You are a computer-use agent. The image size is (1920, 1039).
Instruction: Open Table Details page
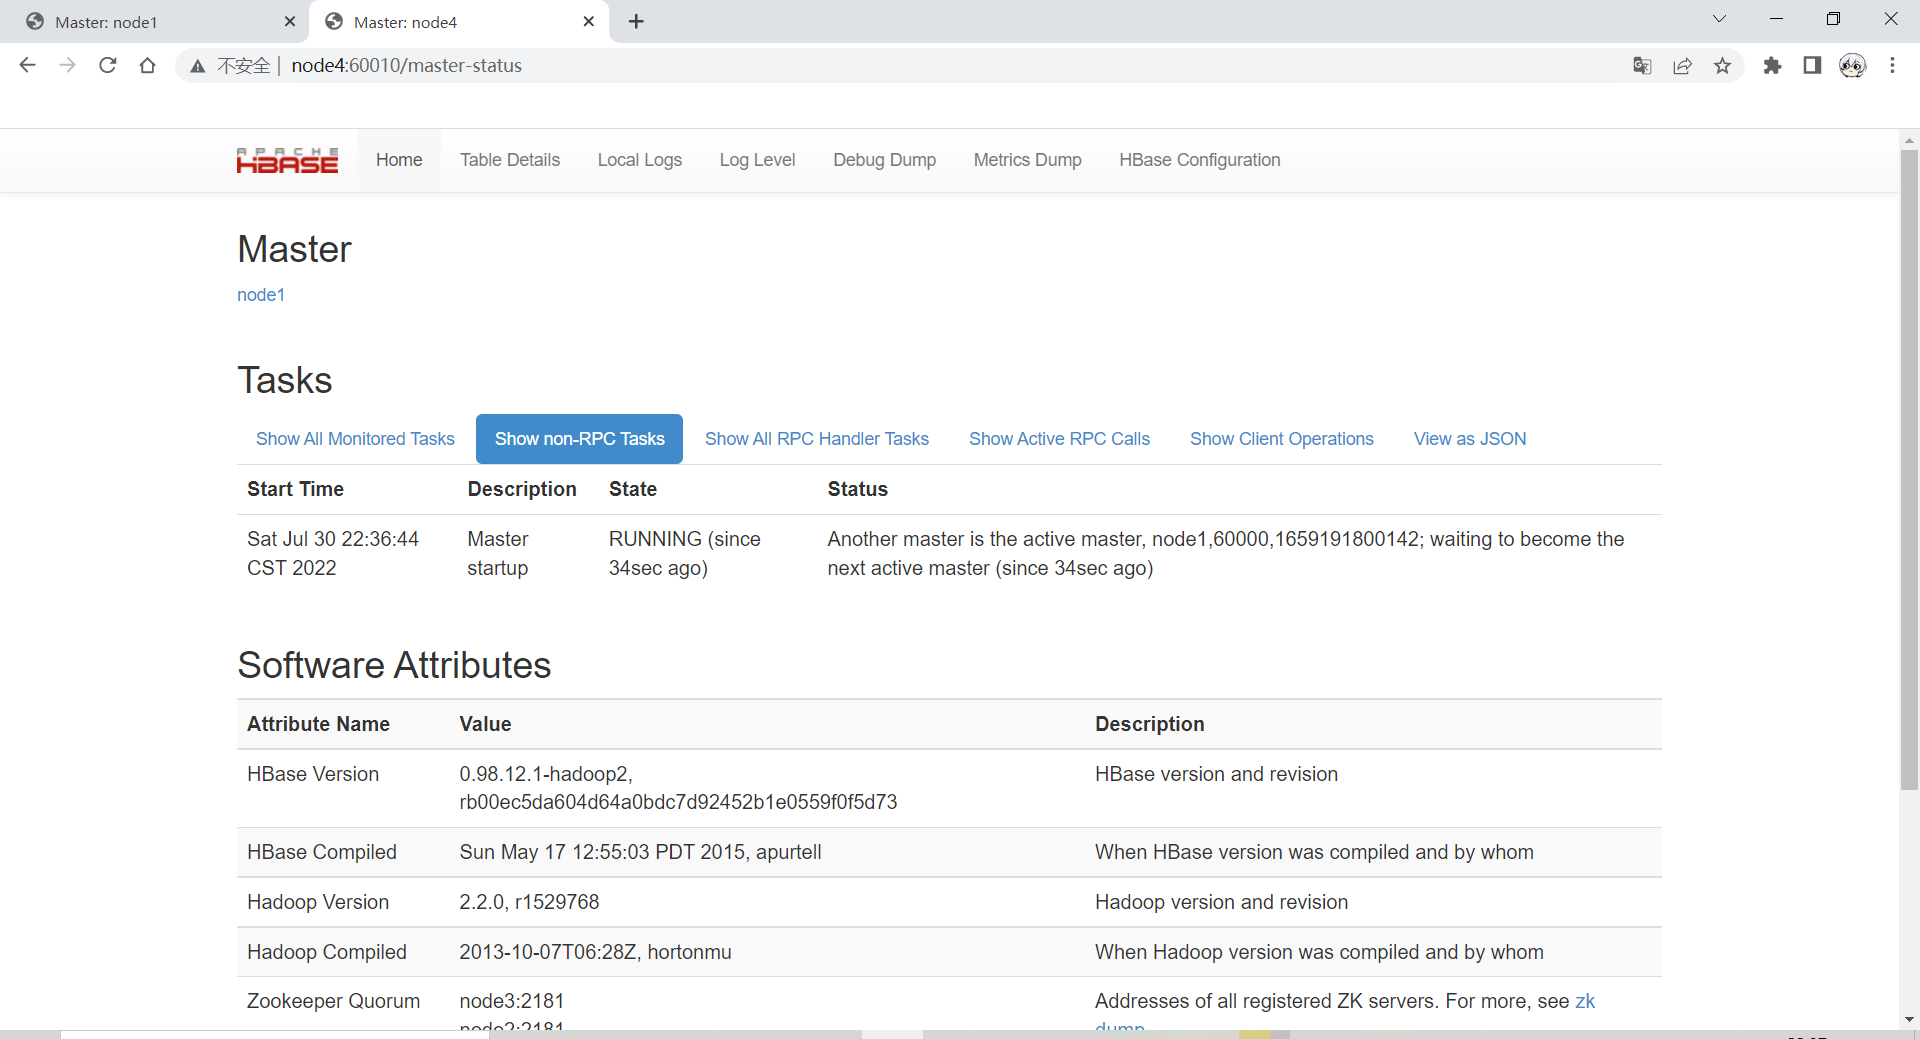[510, 160]
